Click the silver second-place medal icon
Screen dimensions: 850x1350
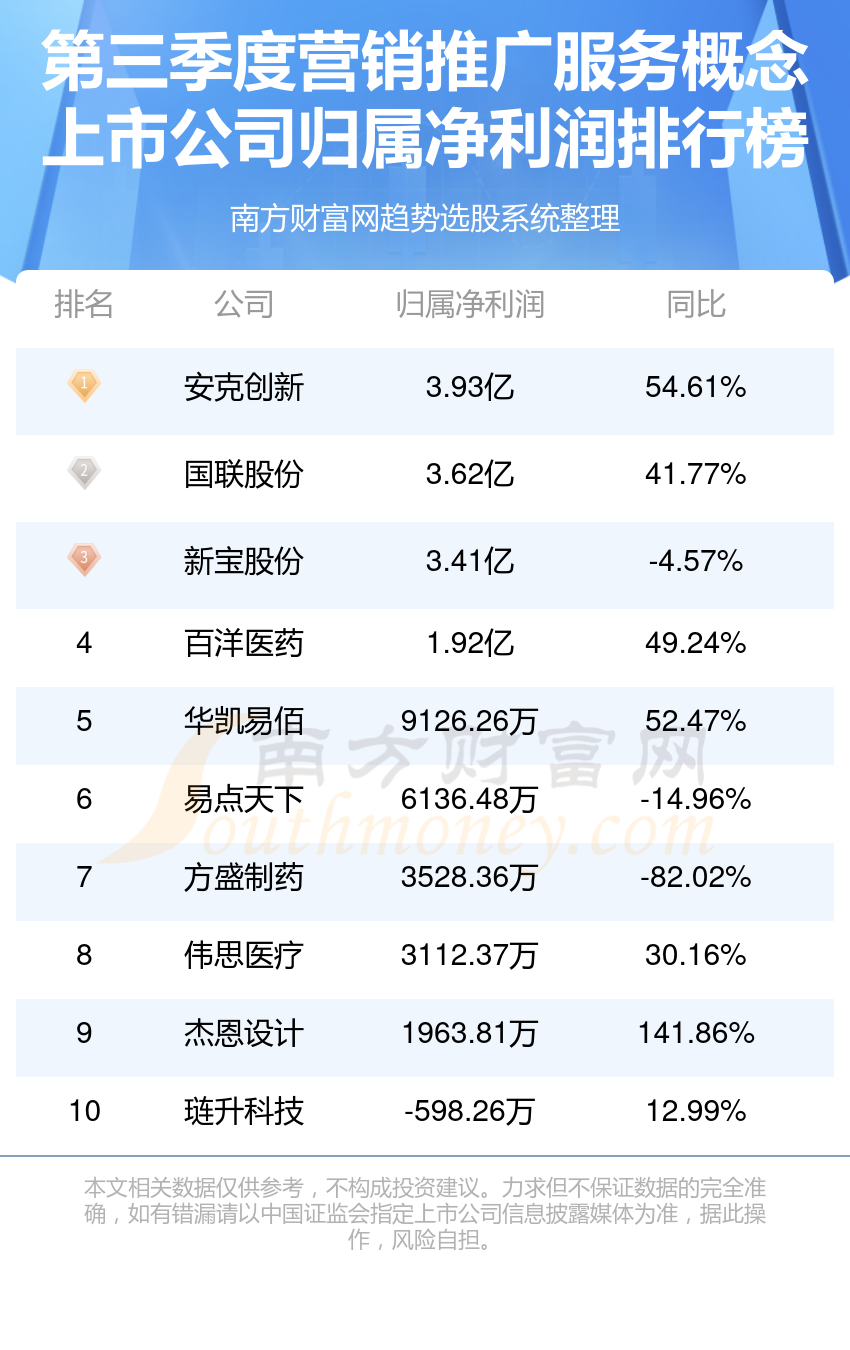(x=84, y=472)
